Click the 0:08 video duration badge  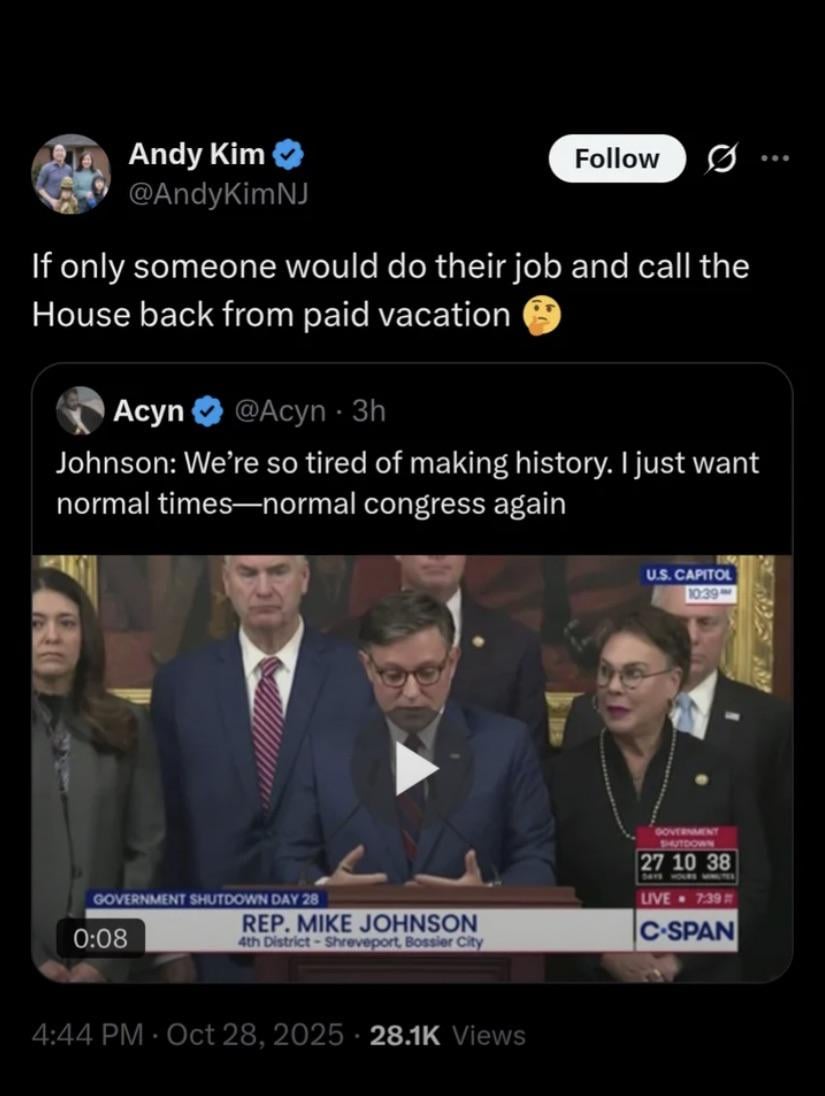tap(101, 937)
